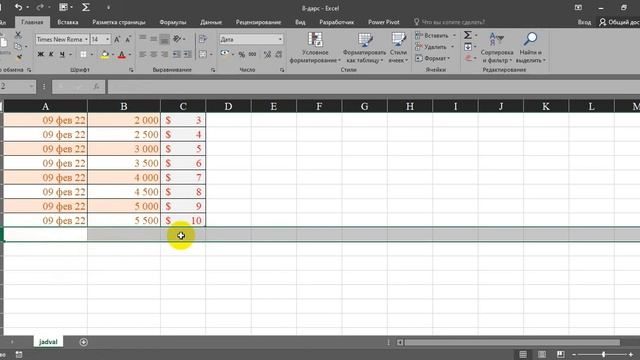Decrease font size with the small A icon
This screenshot has height=360, width=640.
pyautogui.click(x=128, y=40)
